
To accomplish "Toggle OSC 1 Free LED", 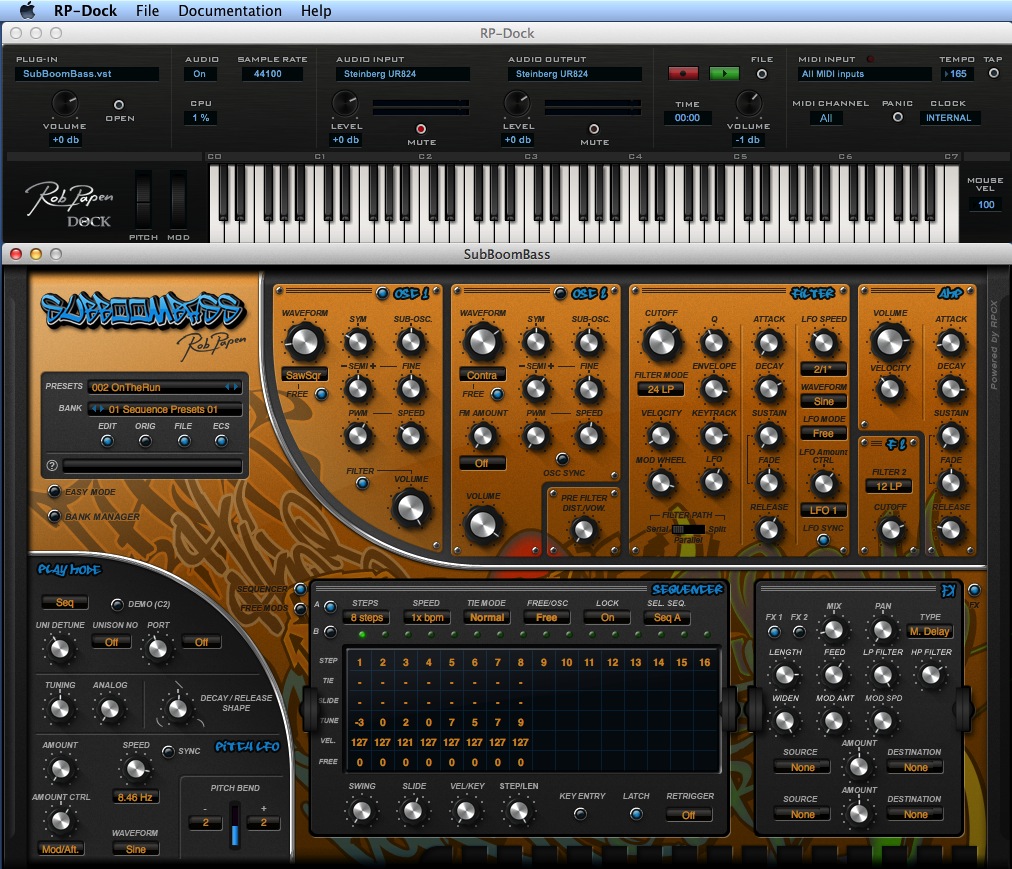I will pyautogui.click(x=321, y=393).
